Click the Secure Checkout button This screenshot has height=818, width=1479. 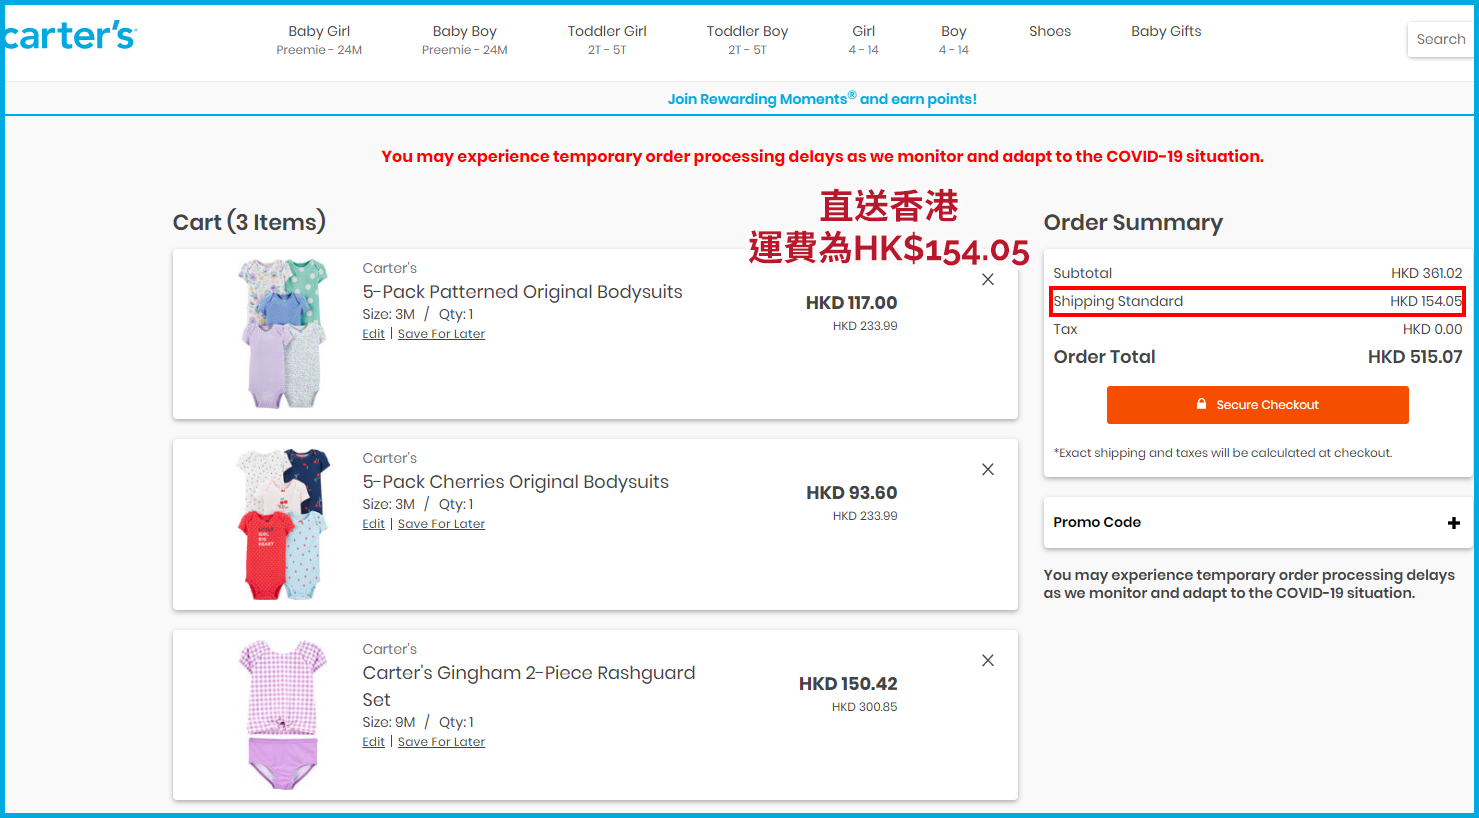(1257, 405)
